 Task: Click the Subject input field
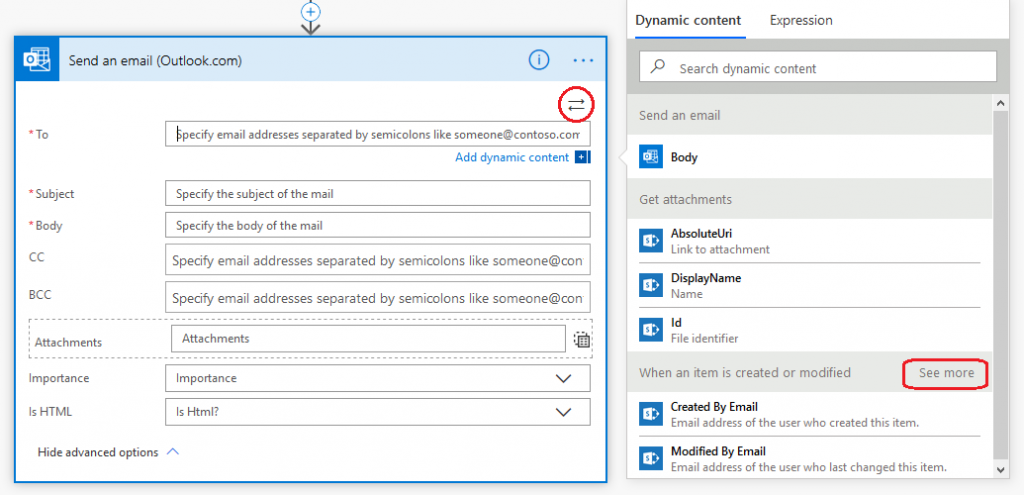(x=377, y=193)
